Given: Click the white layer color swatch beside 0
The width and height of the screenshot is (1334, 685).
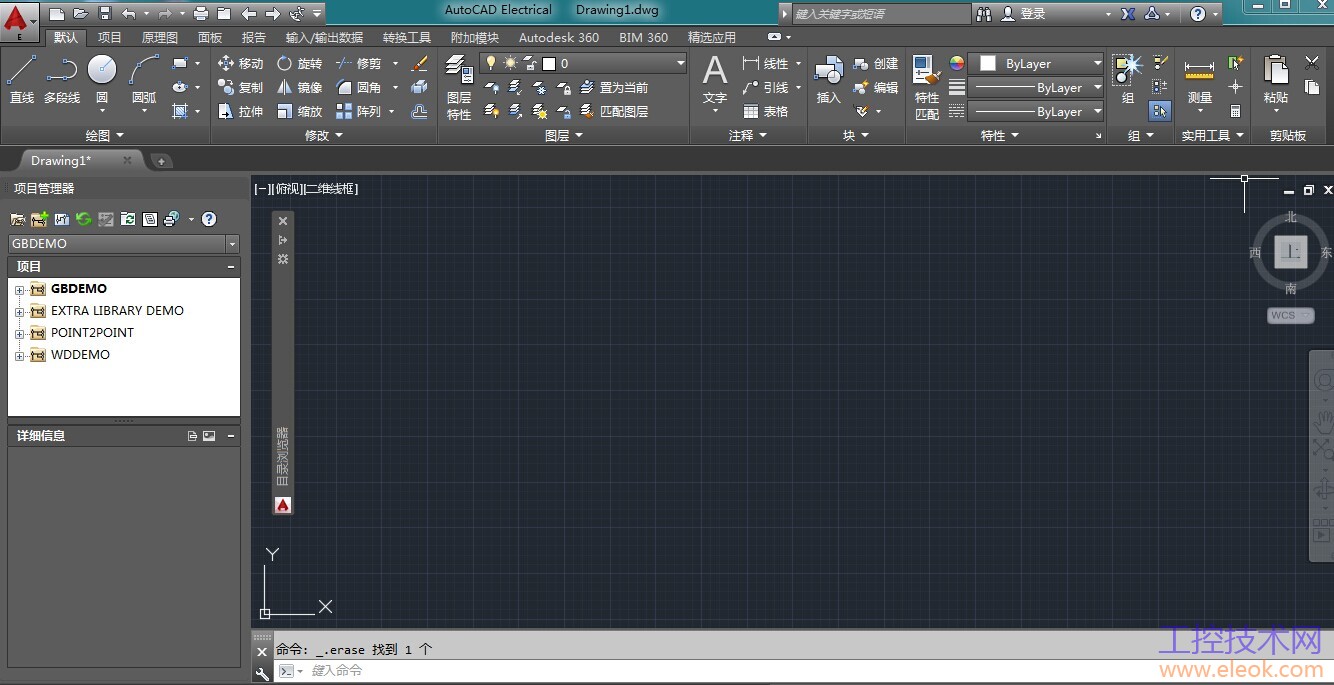Looking at the screenshot, I should pos(549,63).
